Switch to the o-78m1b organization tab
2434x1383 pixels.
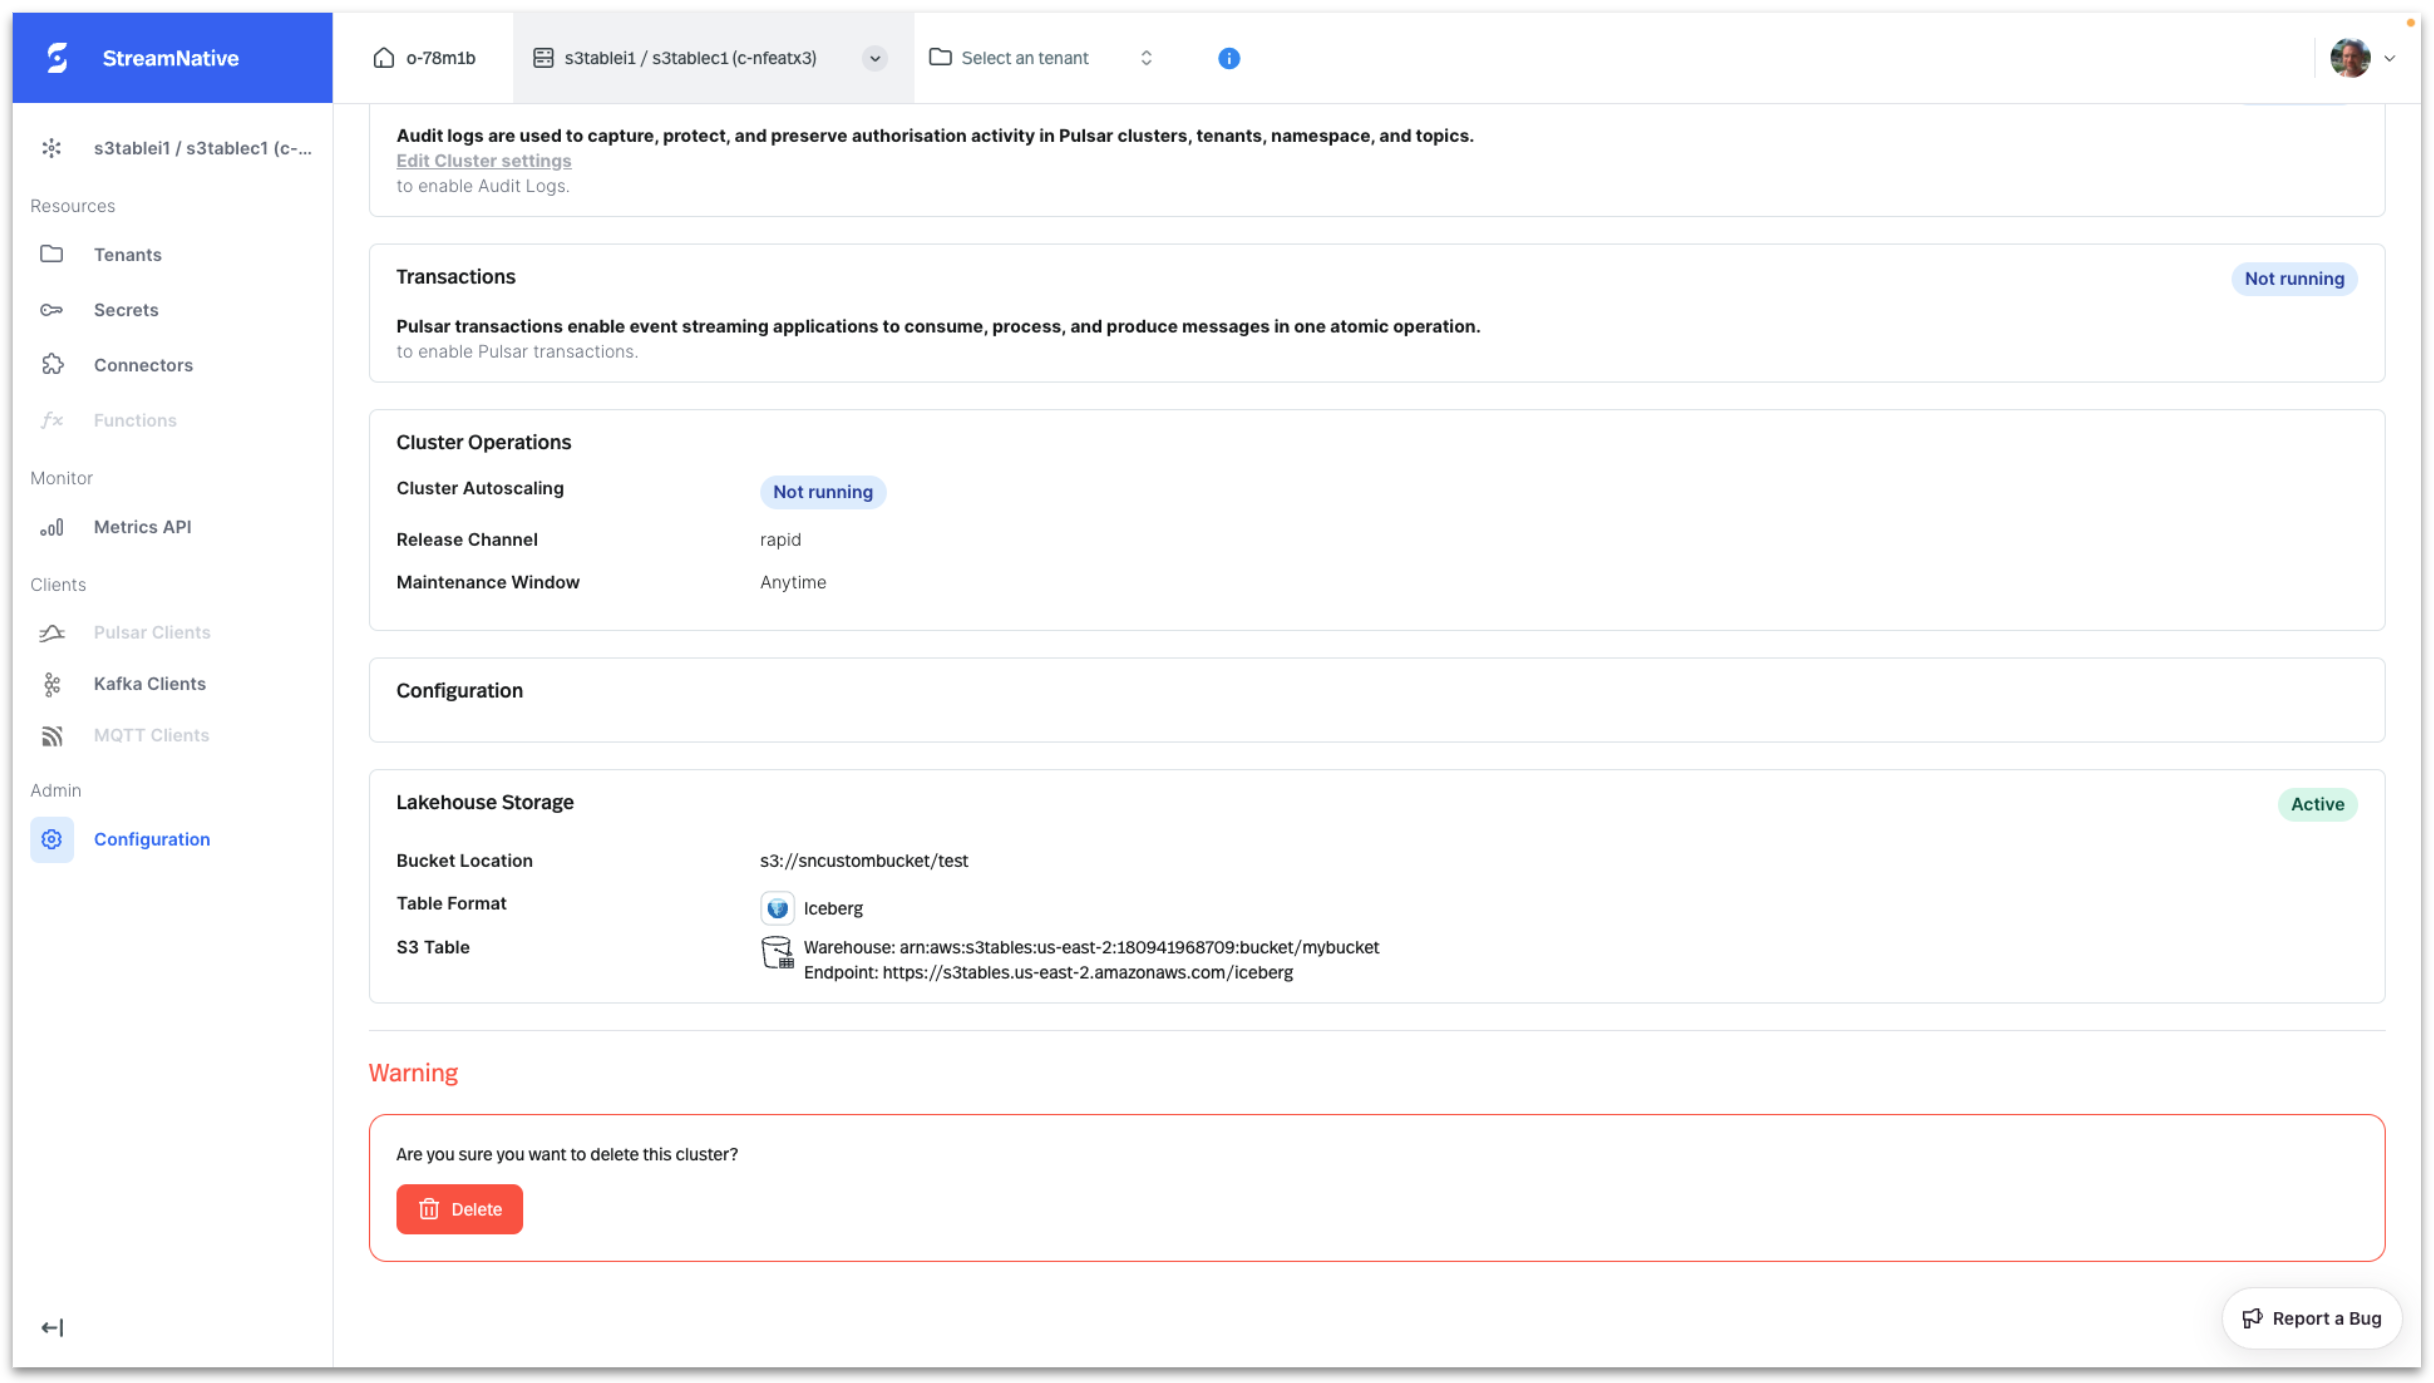pyautogui.click(x=424, y=57)
